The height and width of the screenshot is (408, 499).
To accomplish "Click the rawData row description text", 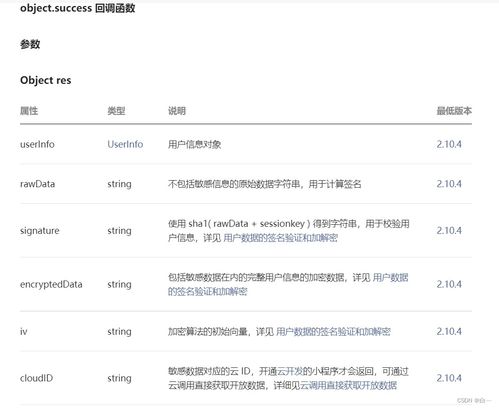I will (x=265, y=184).
